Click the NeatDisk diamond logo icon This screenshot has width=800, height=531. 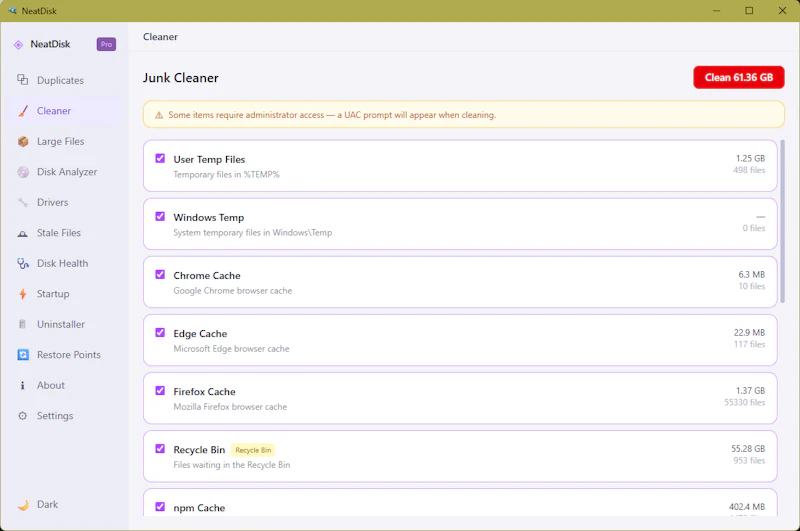click(x=18, y=44)
